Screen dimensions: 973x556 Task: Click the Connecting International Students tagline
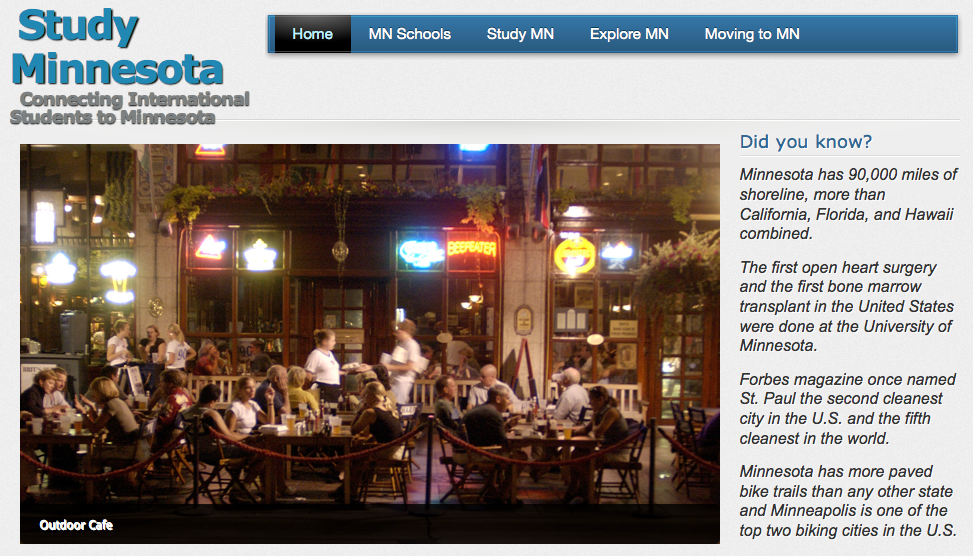[129, 108]
